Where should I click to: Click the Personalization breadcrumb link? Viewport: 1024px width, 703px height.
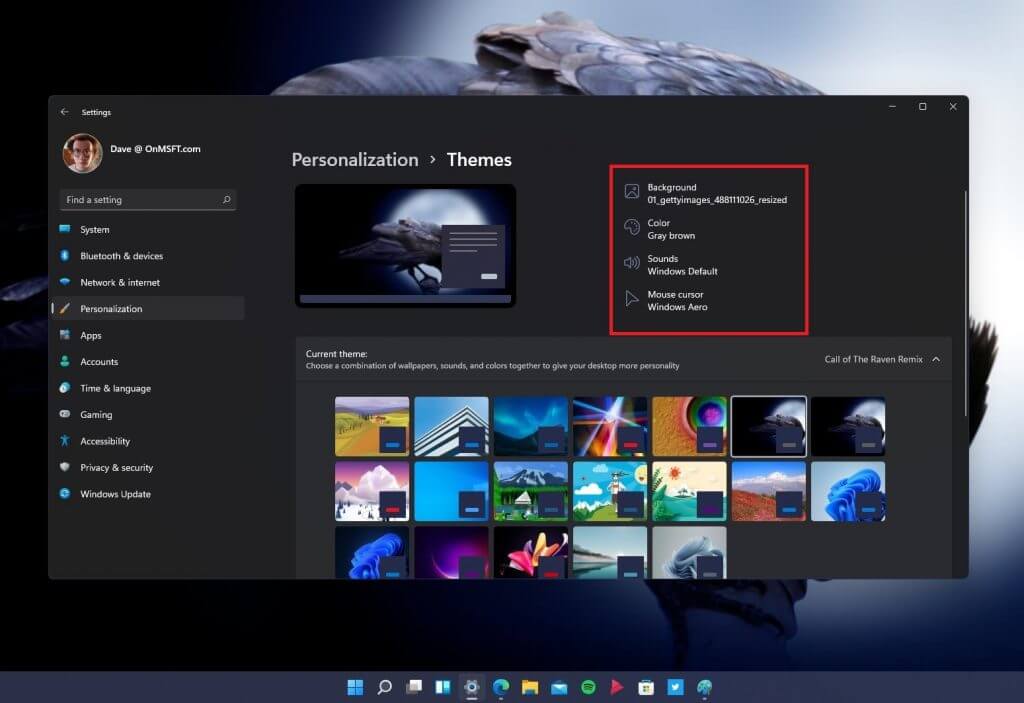pyautogui.click(x=354, y=159)
